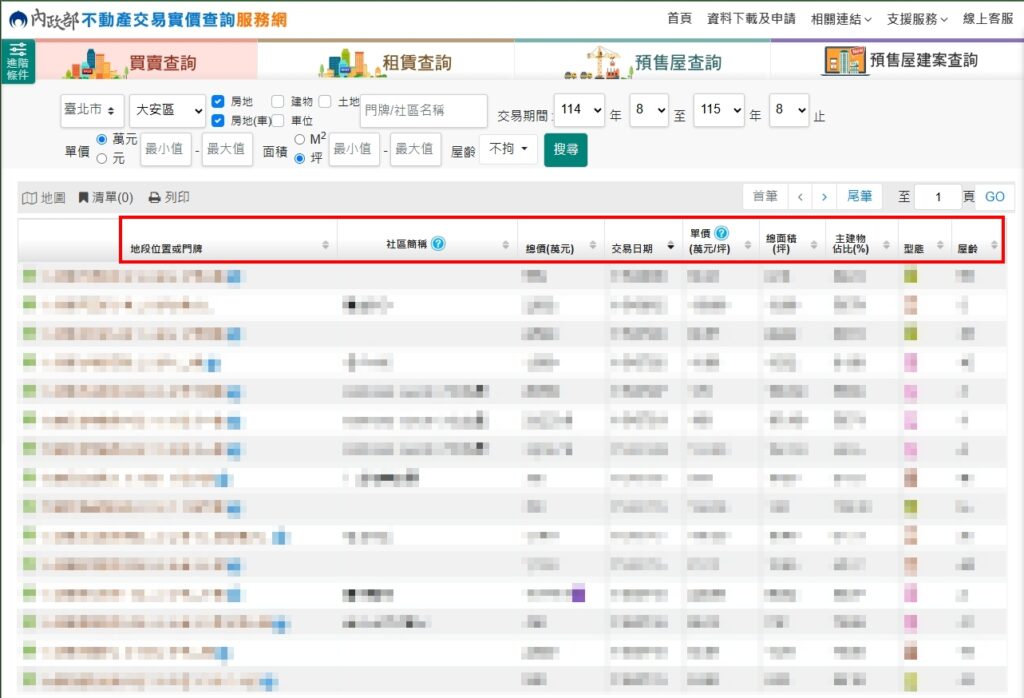Open 線上客服 link
1024x698 pixels.
click(x=988, y=18)
